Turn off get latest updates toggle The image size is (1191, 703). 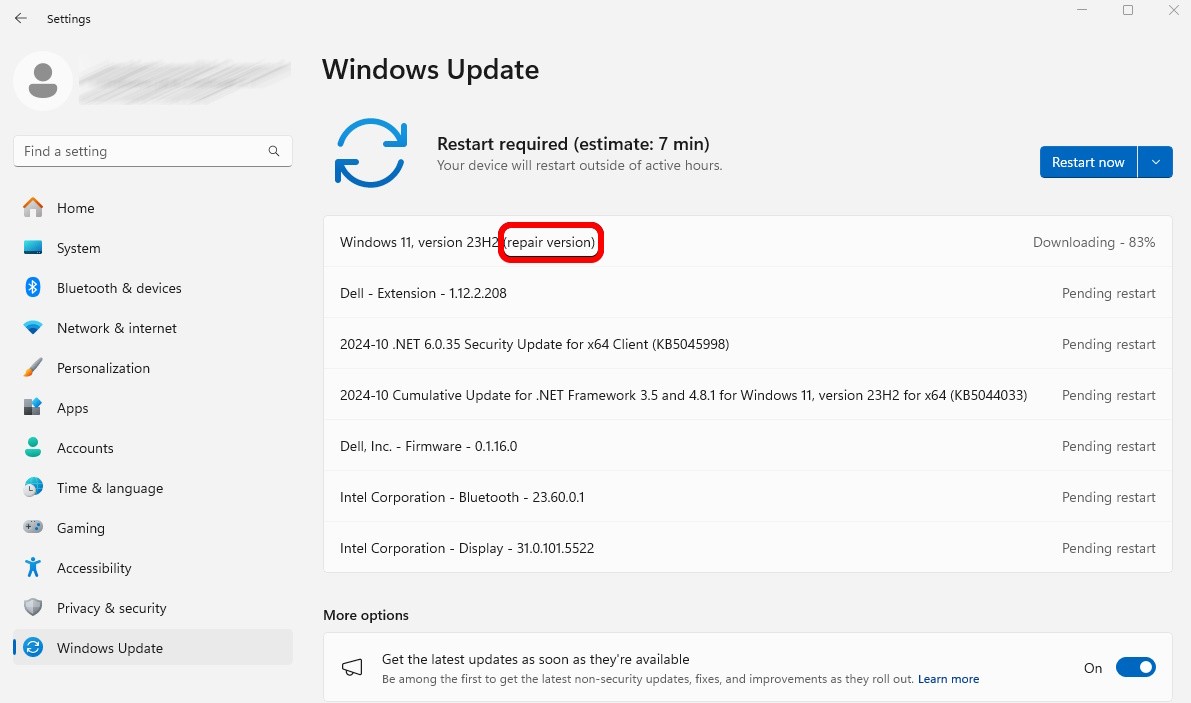click(1135, 667)
